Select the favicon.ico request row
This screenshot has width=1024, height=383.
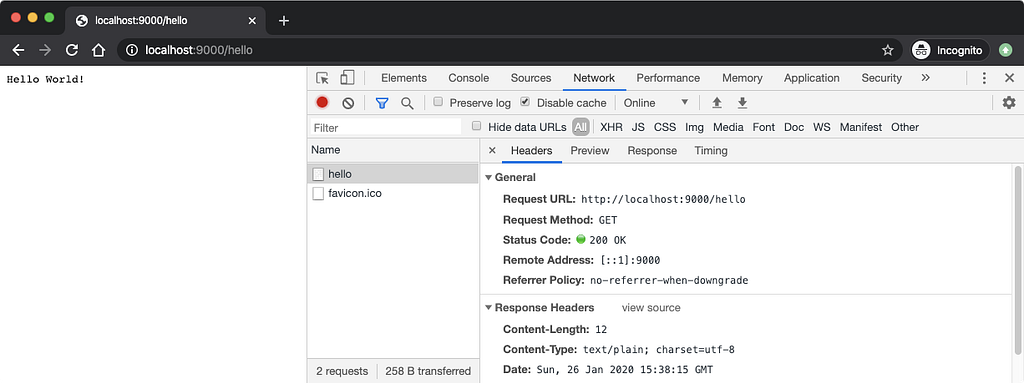[x=392, y=193]
